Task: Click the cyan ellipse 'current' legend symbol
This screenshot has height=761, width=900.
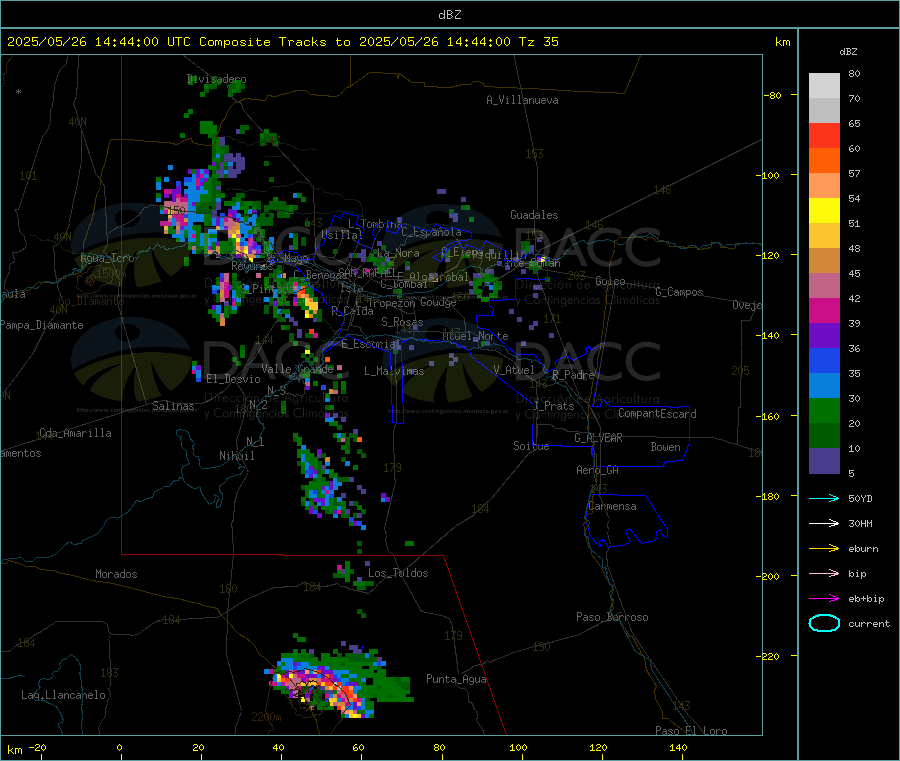Action: [824, 623]
